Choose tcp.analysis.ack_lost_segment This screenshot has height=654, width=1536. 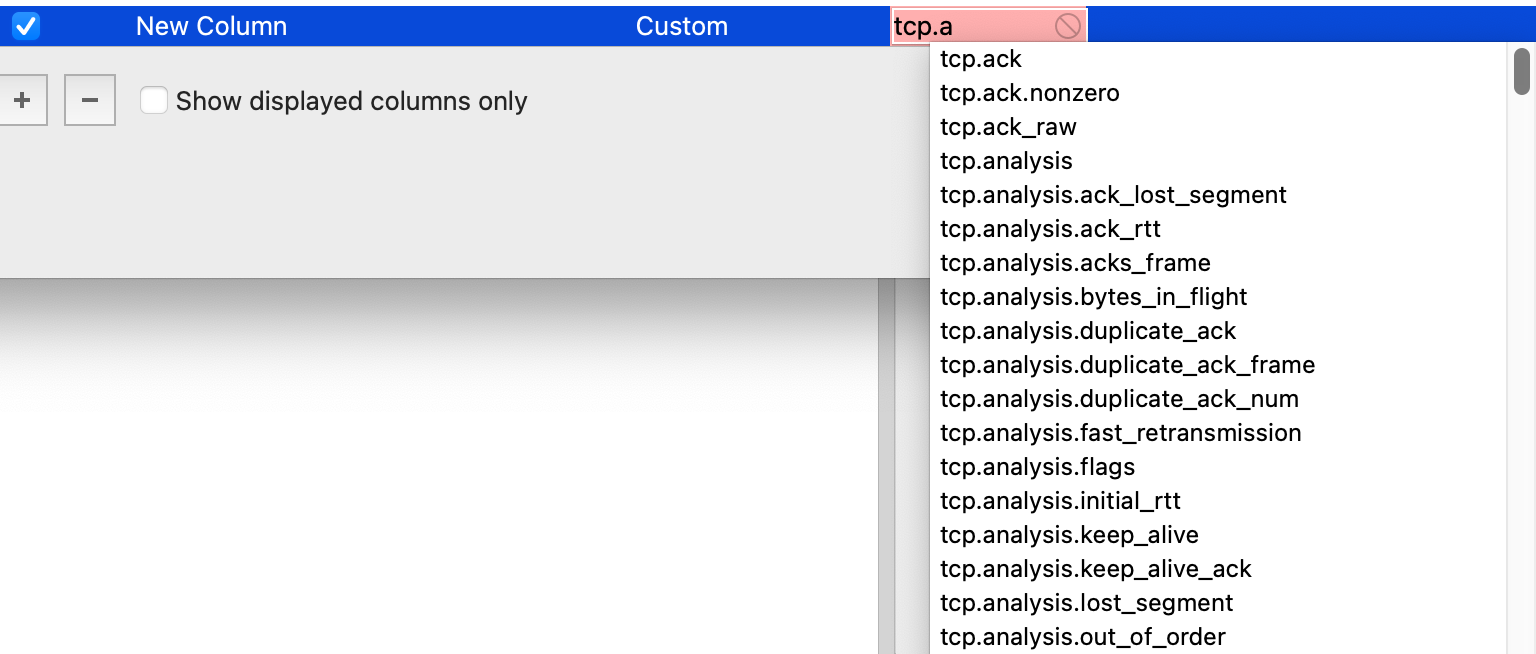[1113, 195]
